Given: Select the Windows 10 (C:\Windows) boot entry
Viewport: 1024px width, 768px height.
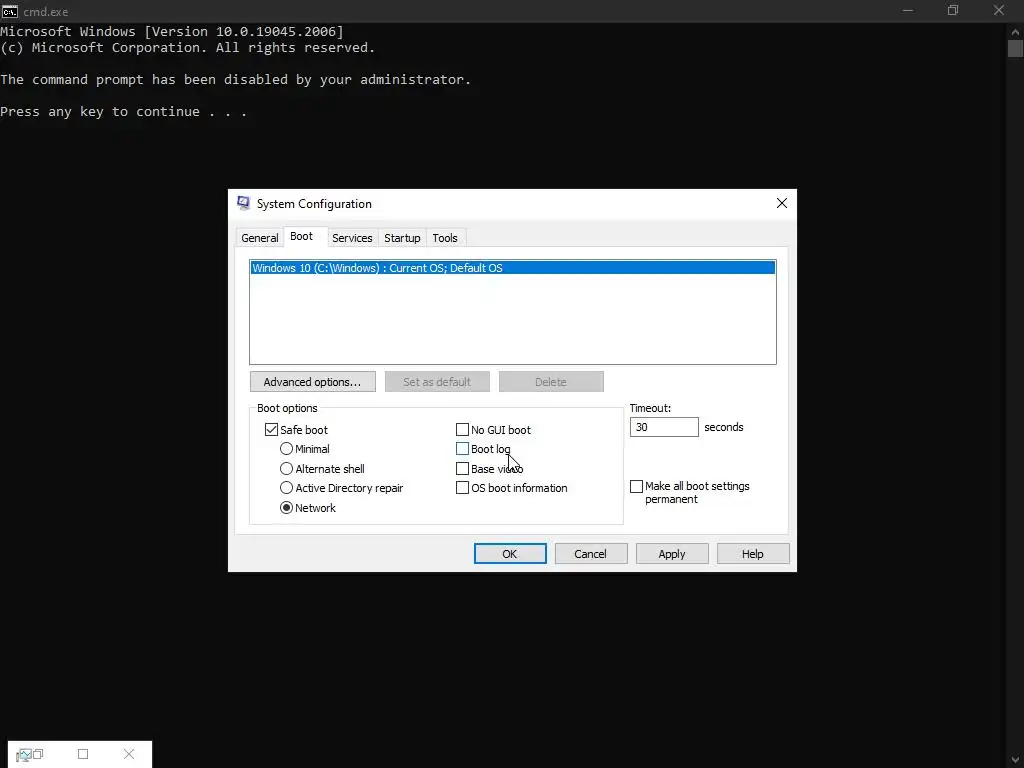Looking at the screenshot, I should 513,268.
